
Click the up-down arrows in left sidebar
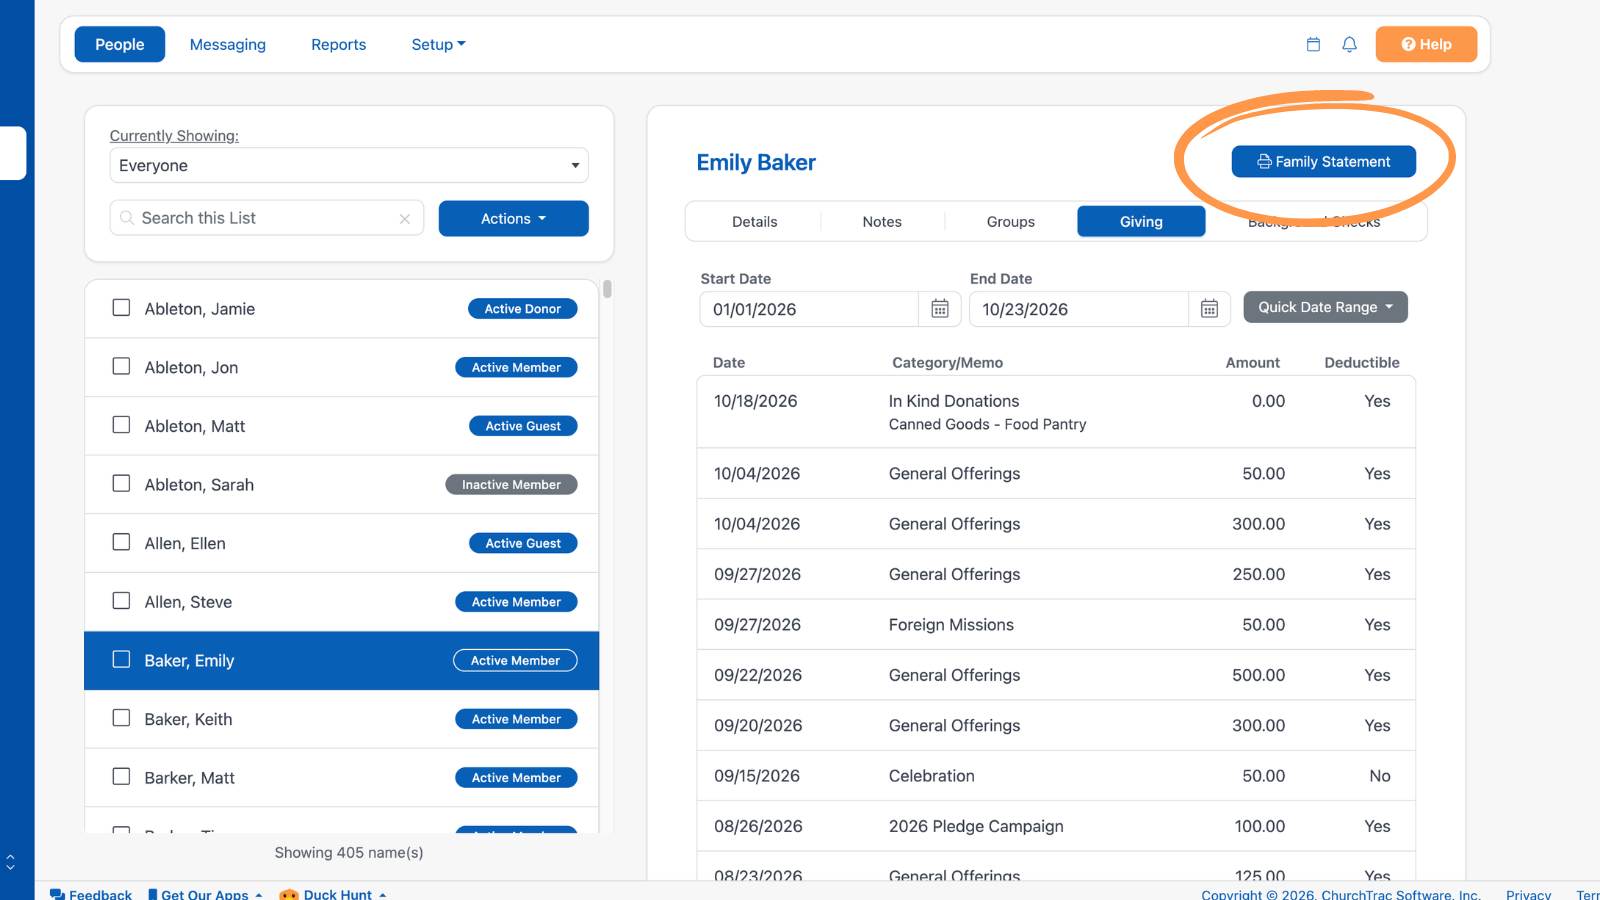(x=10, y=861)
